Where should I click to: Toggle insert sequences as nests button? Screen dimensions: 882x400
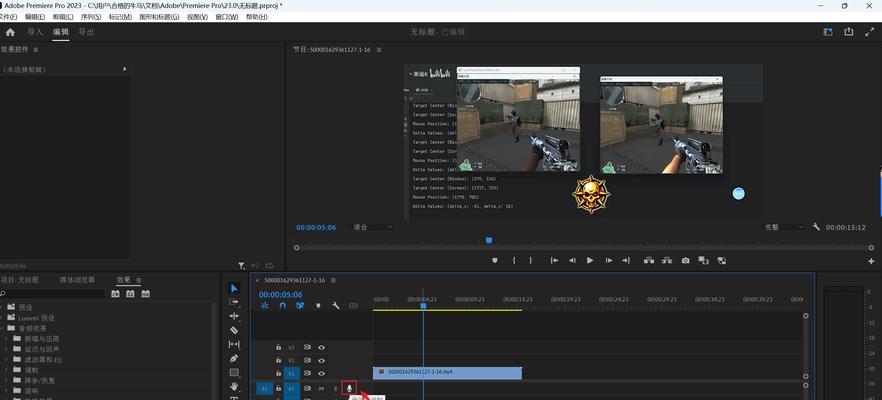click(265, 305)
